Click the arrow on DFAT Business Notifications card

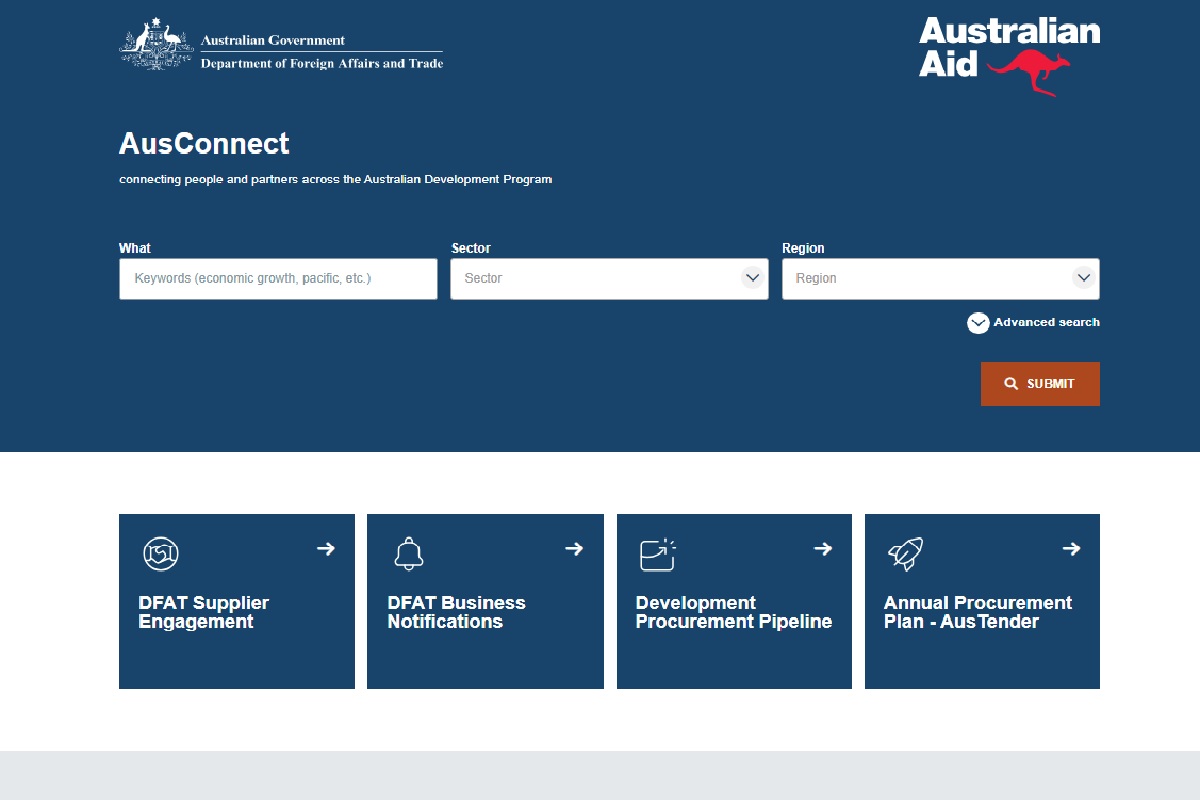click(x=574, y=548)
